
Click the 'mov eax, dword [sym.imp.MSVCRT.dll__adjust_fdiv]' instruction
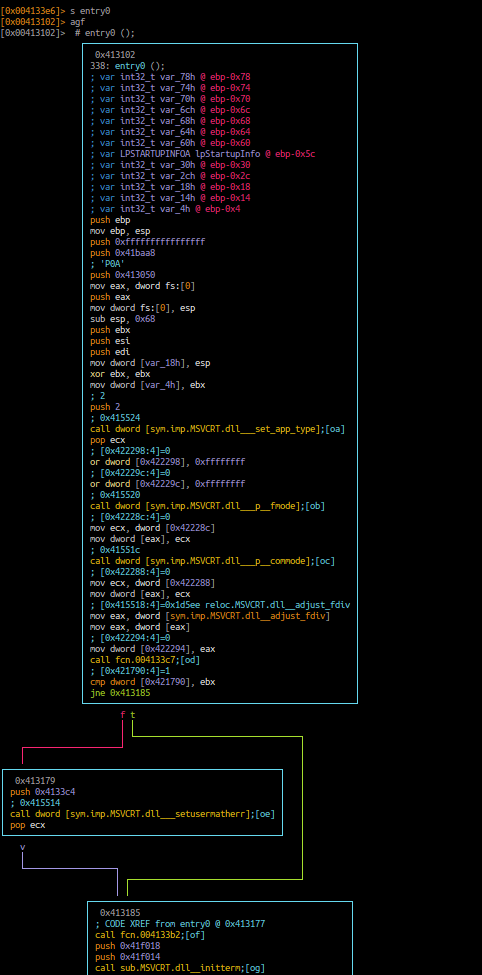pyautogui.click(x=210, y=616)
